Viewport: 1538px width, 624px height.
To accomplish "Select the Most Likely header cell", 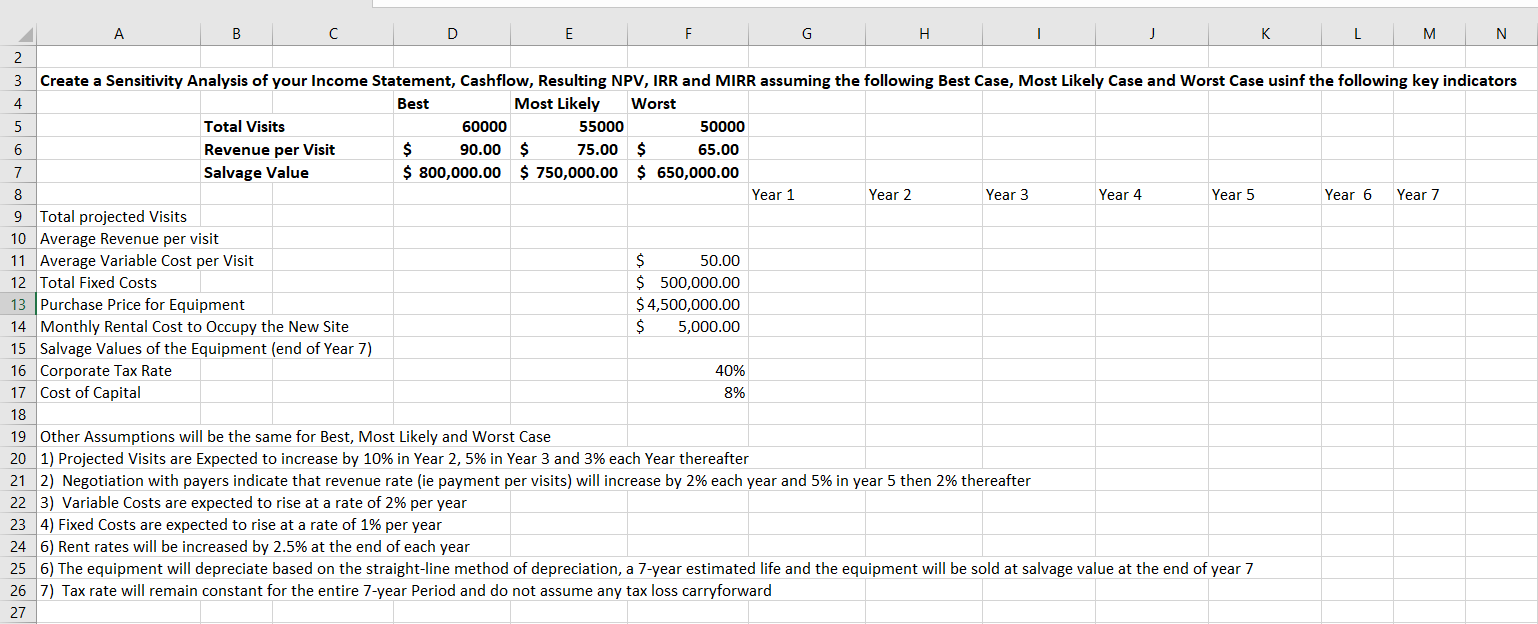I will pyautogui.click(x=568, y=103).
